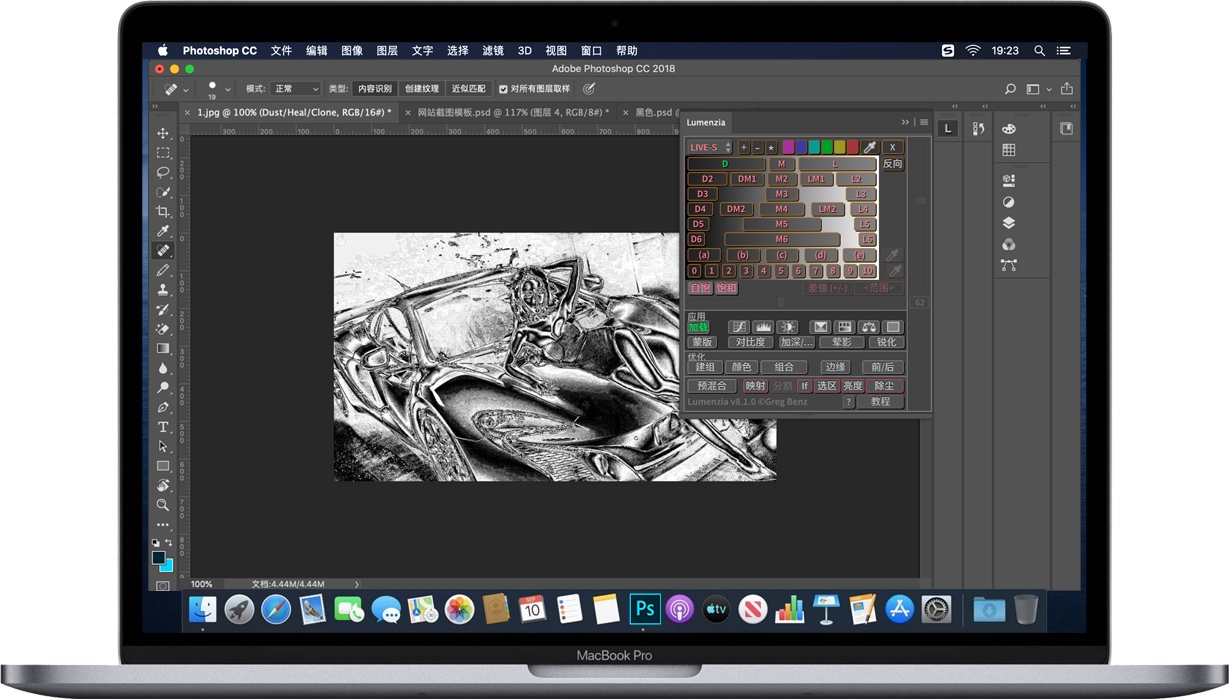Toggle 反向 in the Lumenzia panel
Viewport: 1230px width, 700px height.
[892, 163]
